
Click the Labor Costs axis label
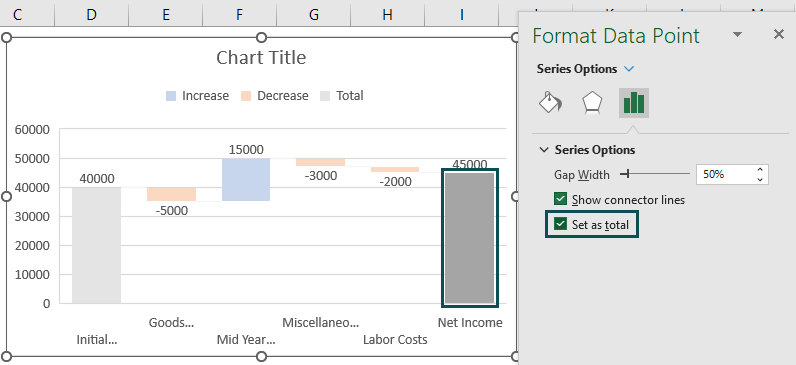click(395, 340)
